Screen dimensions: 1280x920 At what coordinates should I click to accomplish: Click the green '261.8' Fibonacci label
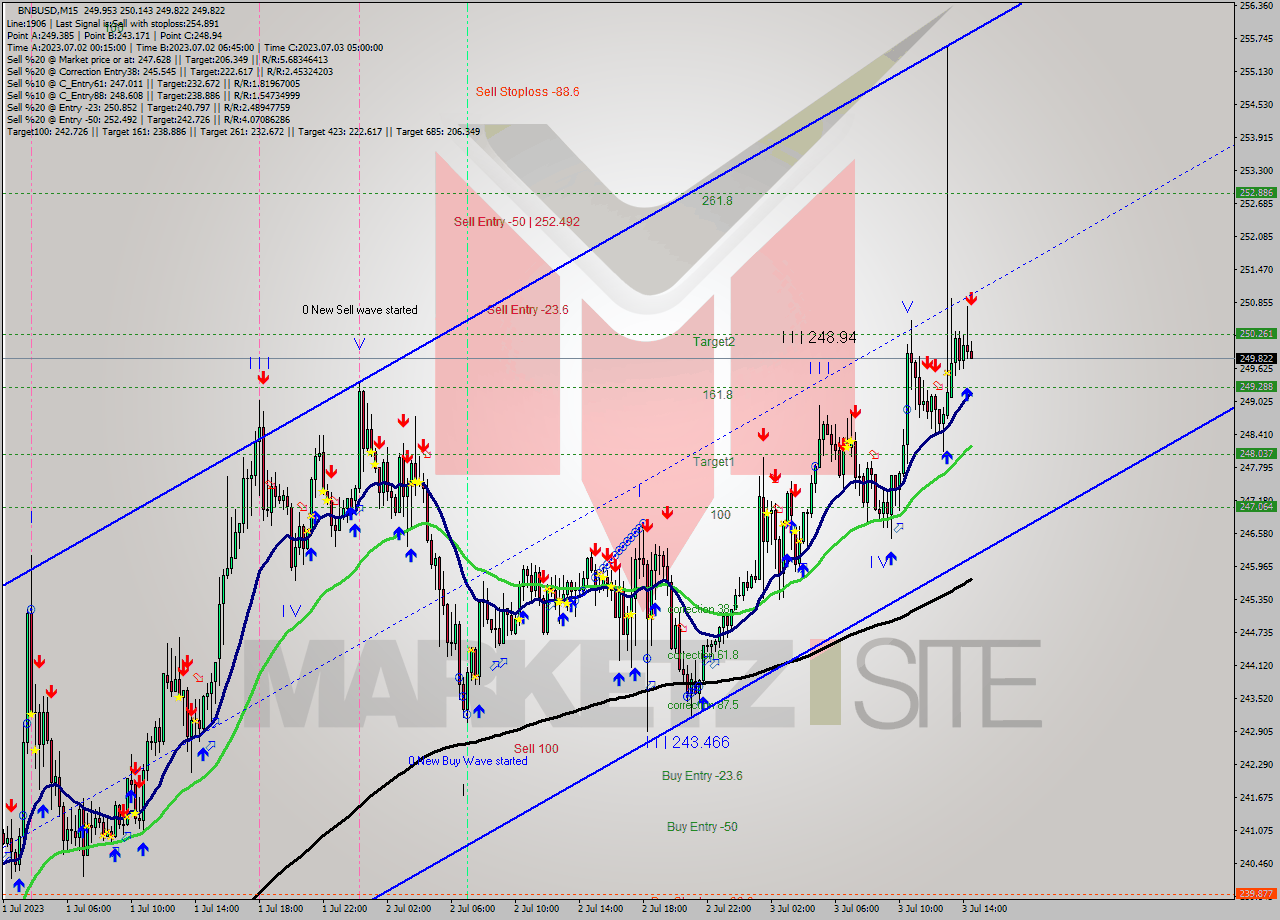[x=716, y=201]
